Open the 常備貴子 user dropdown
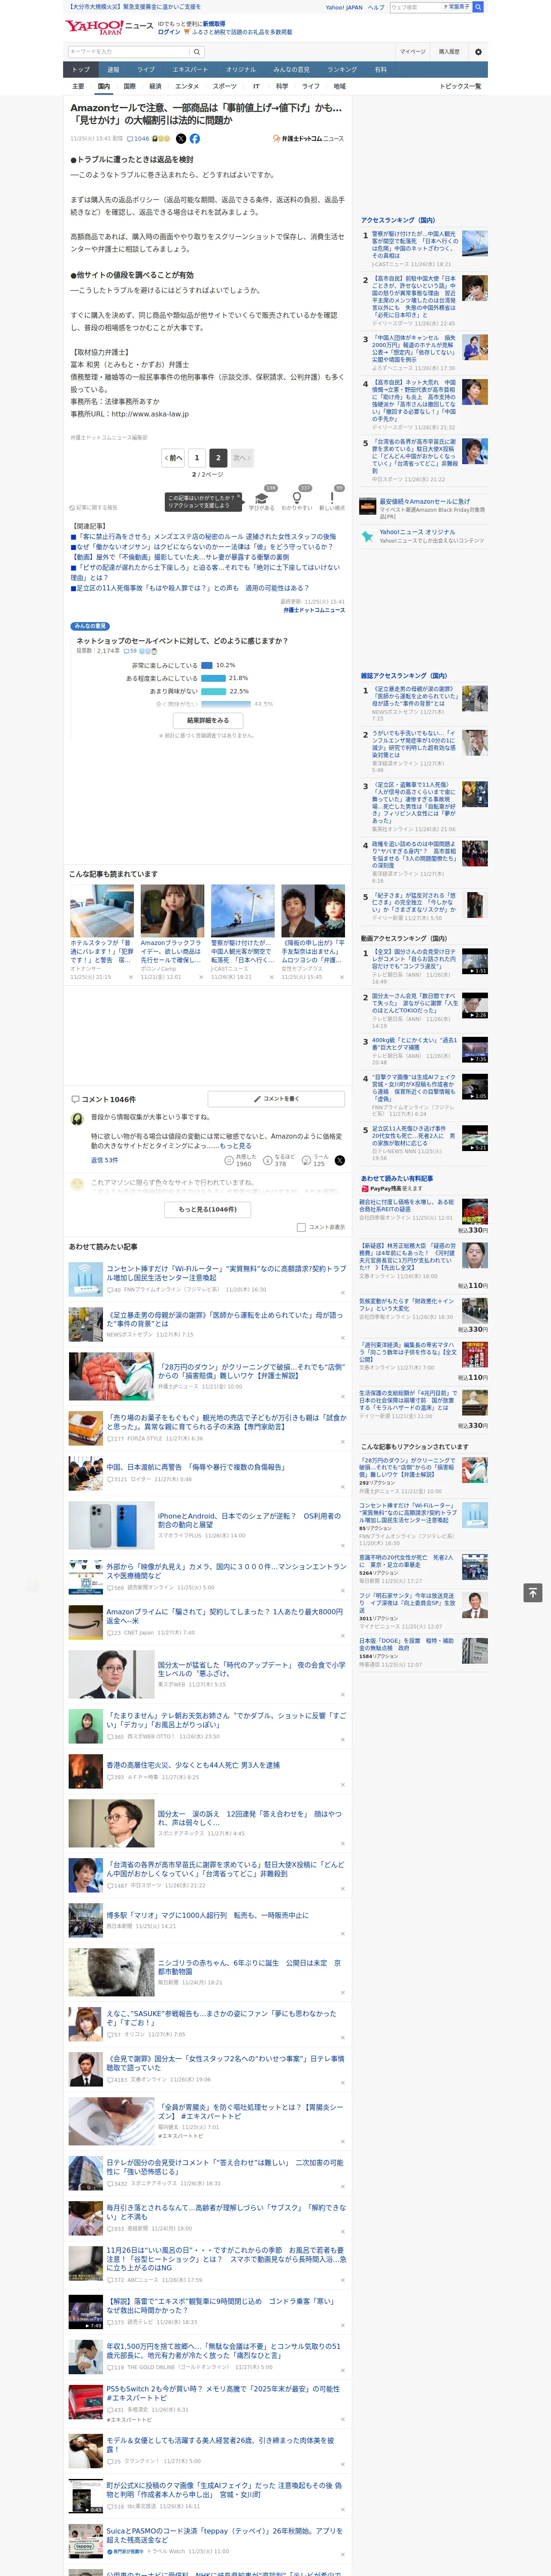 [x=457, y=7]
